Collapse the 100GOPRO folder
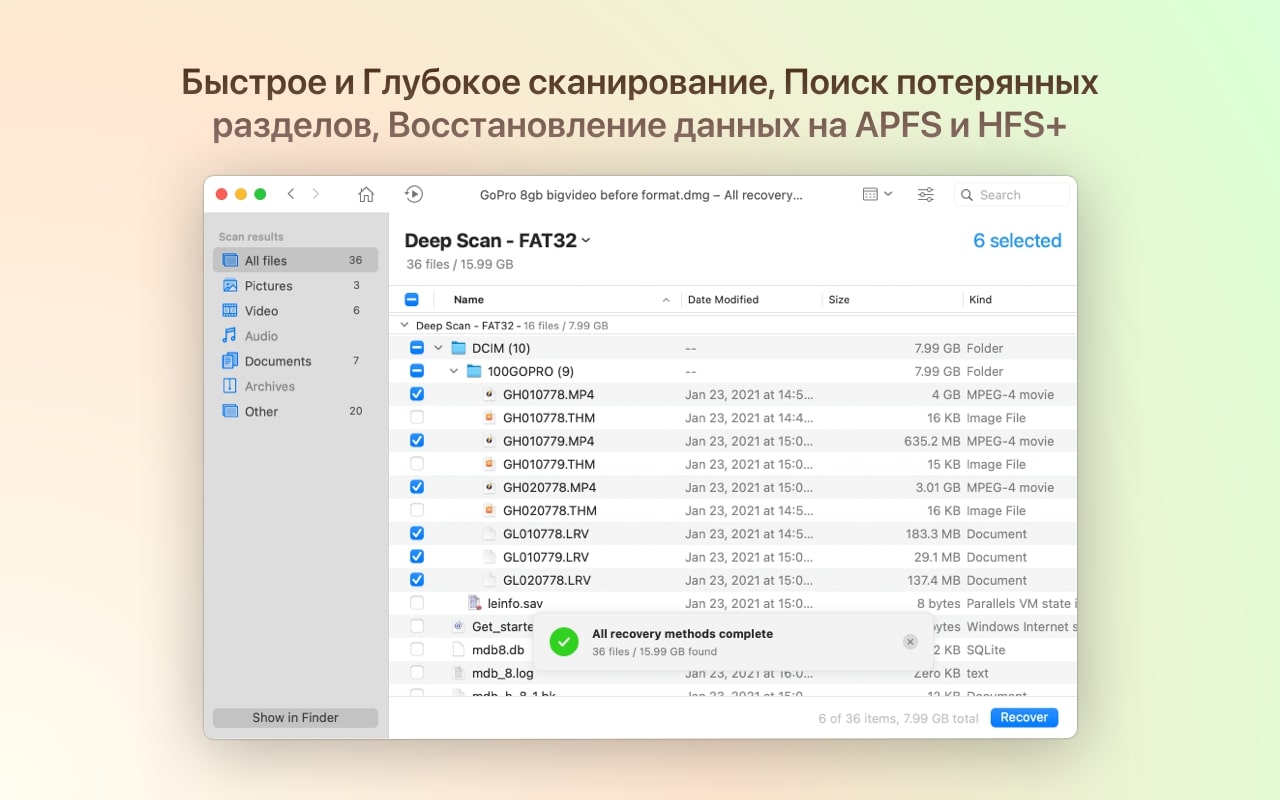Viewport: 1280px width, 800px height. click(x=454, y=370)
